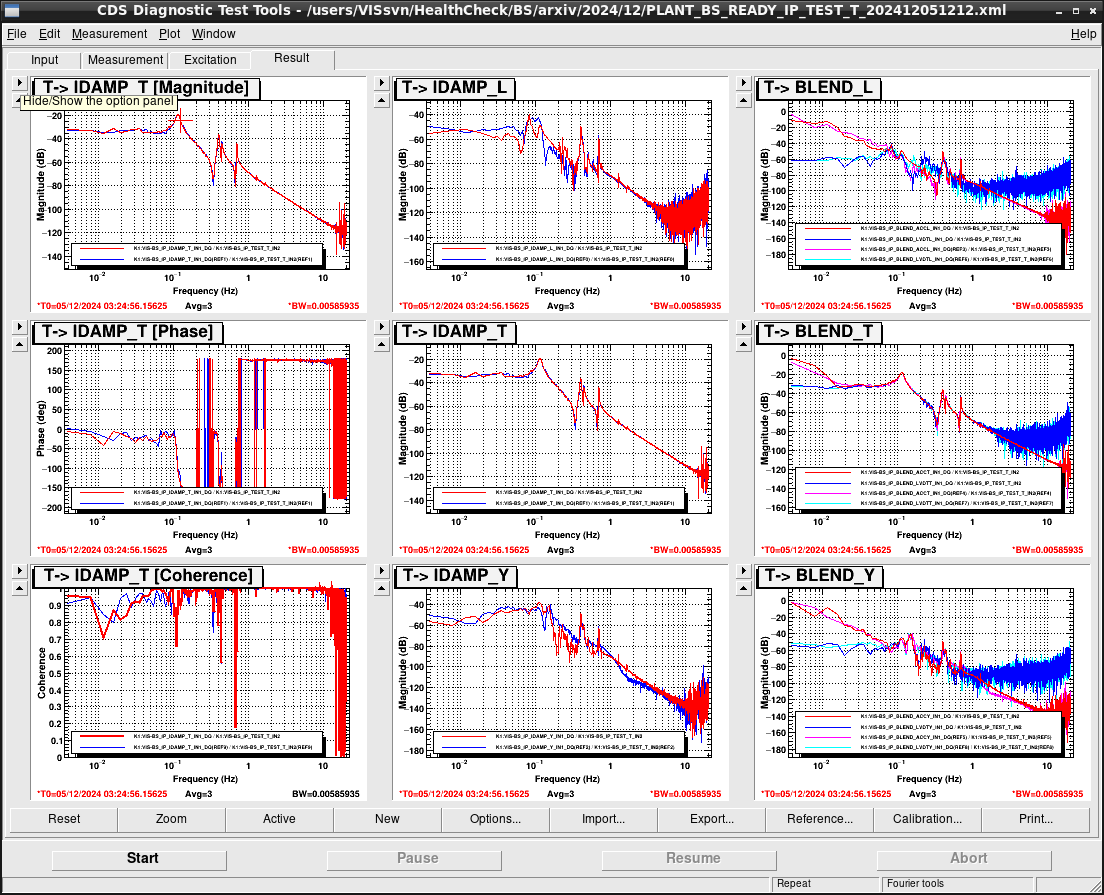Show option panel for T-> IDAMP_Y plot

tap(382, 571)
